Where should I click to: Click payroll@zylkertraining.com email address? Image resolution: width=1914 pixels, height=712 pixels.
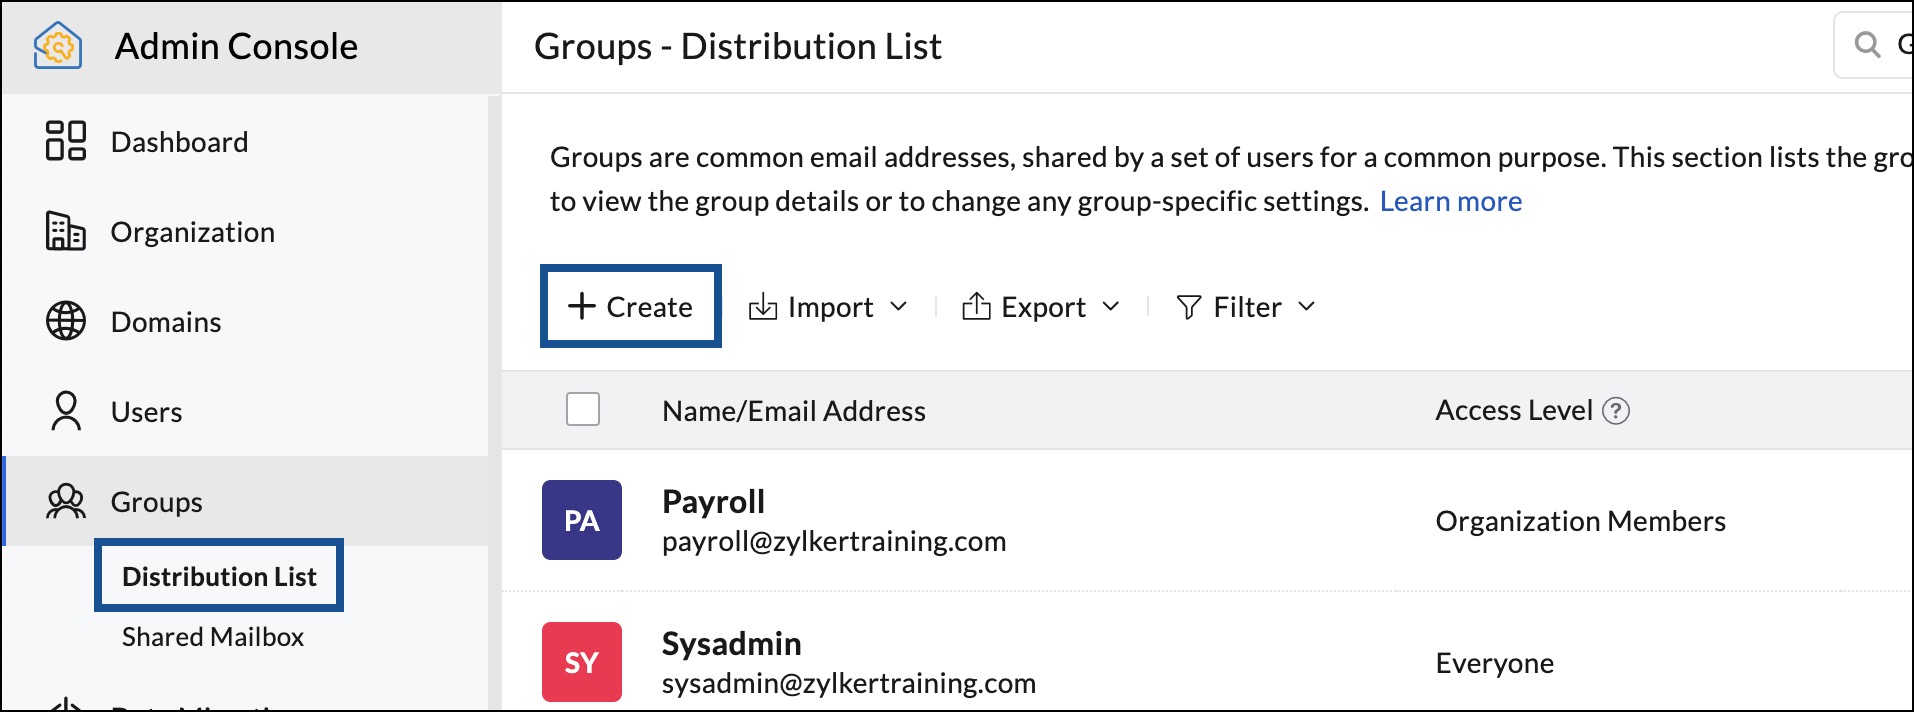pyautogui.click(x=834, y=541)
